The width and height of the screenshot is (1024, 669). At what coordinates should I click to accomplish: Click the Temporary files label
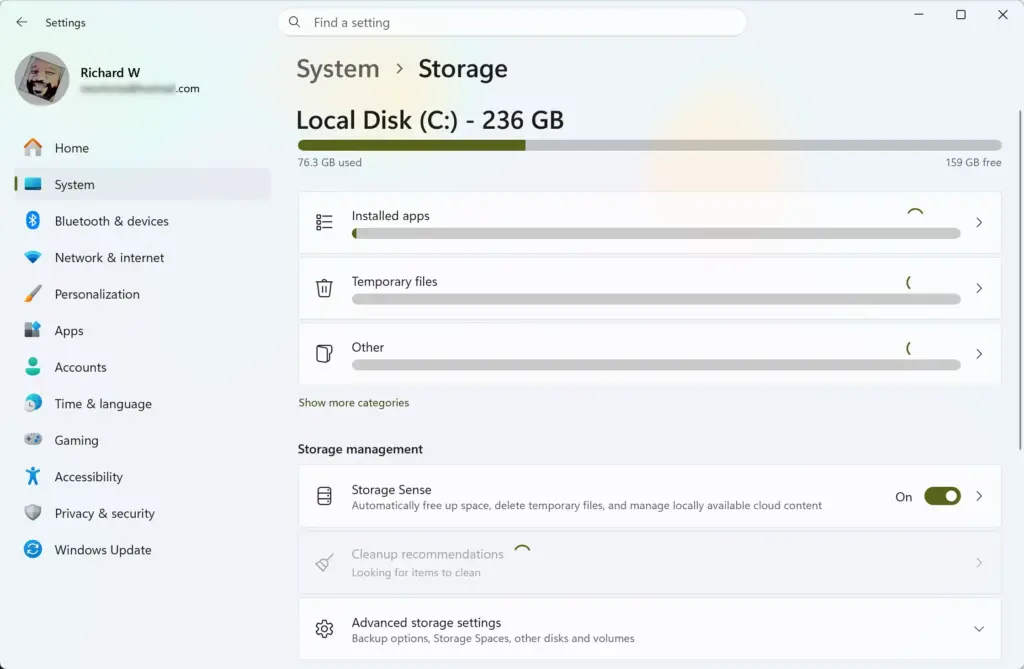tap(394, 282)
